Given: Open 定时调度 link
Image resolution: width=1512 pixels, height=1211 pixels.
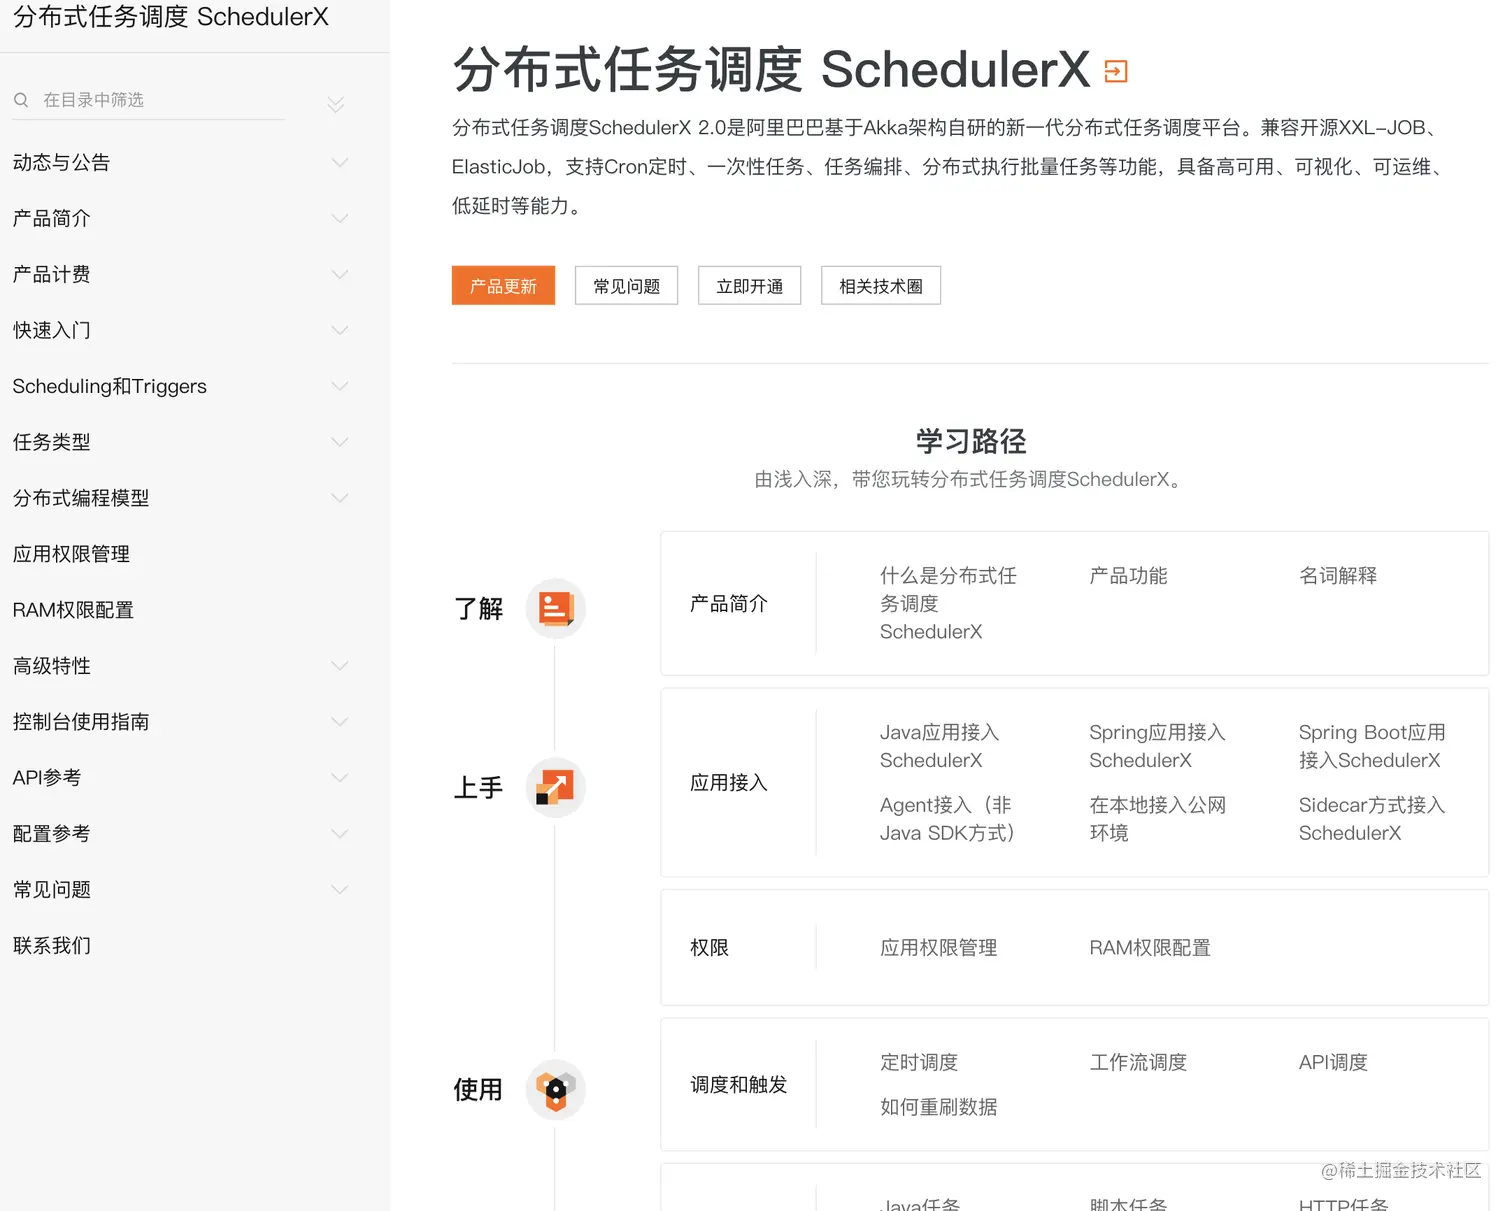Looking at the screenshot, I should click(x=919, y=1062).
